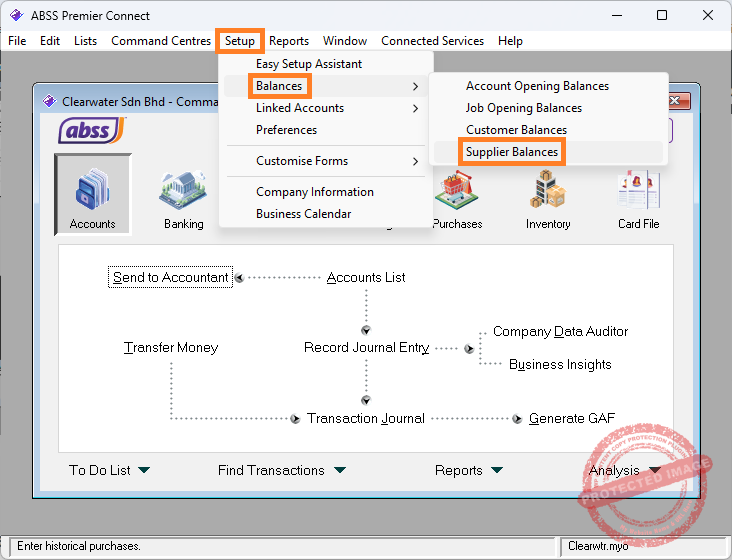Open the File menu
This screenshot has width=732, height=560.
(x=17, y=41)
